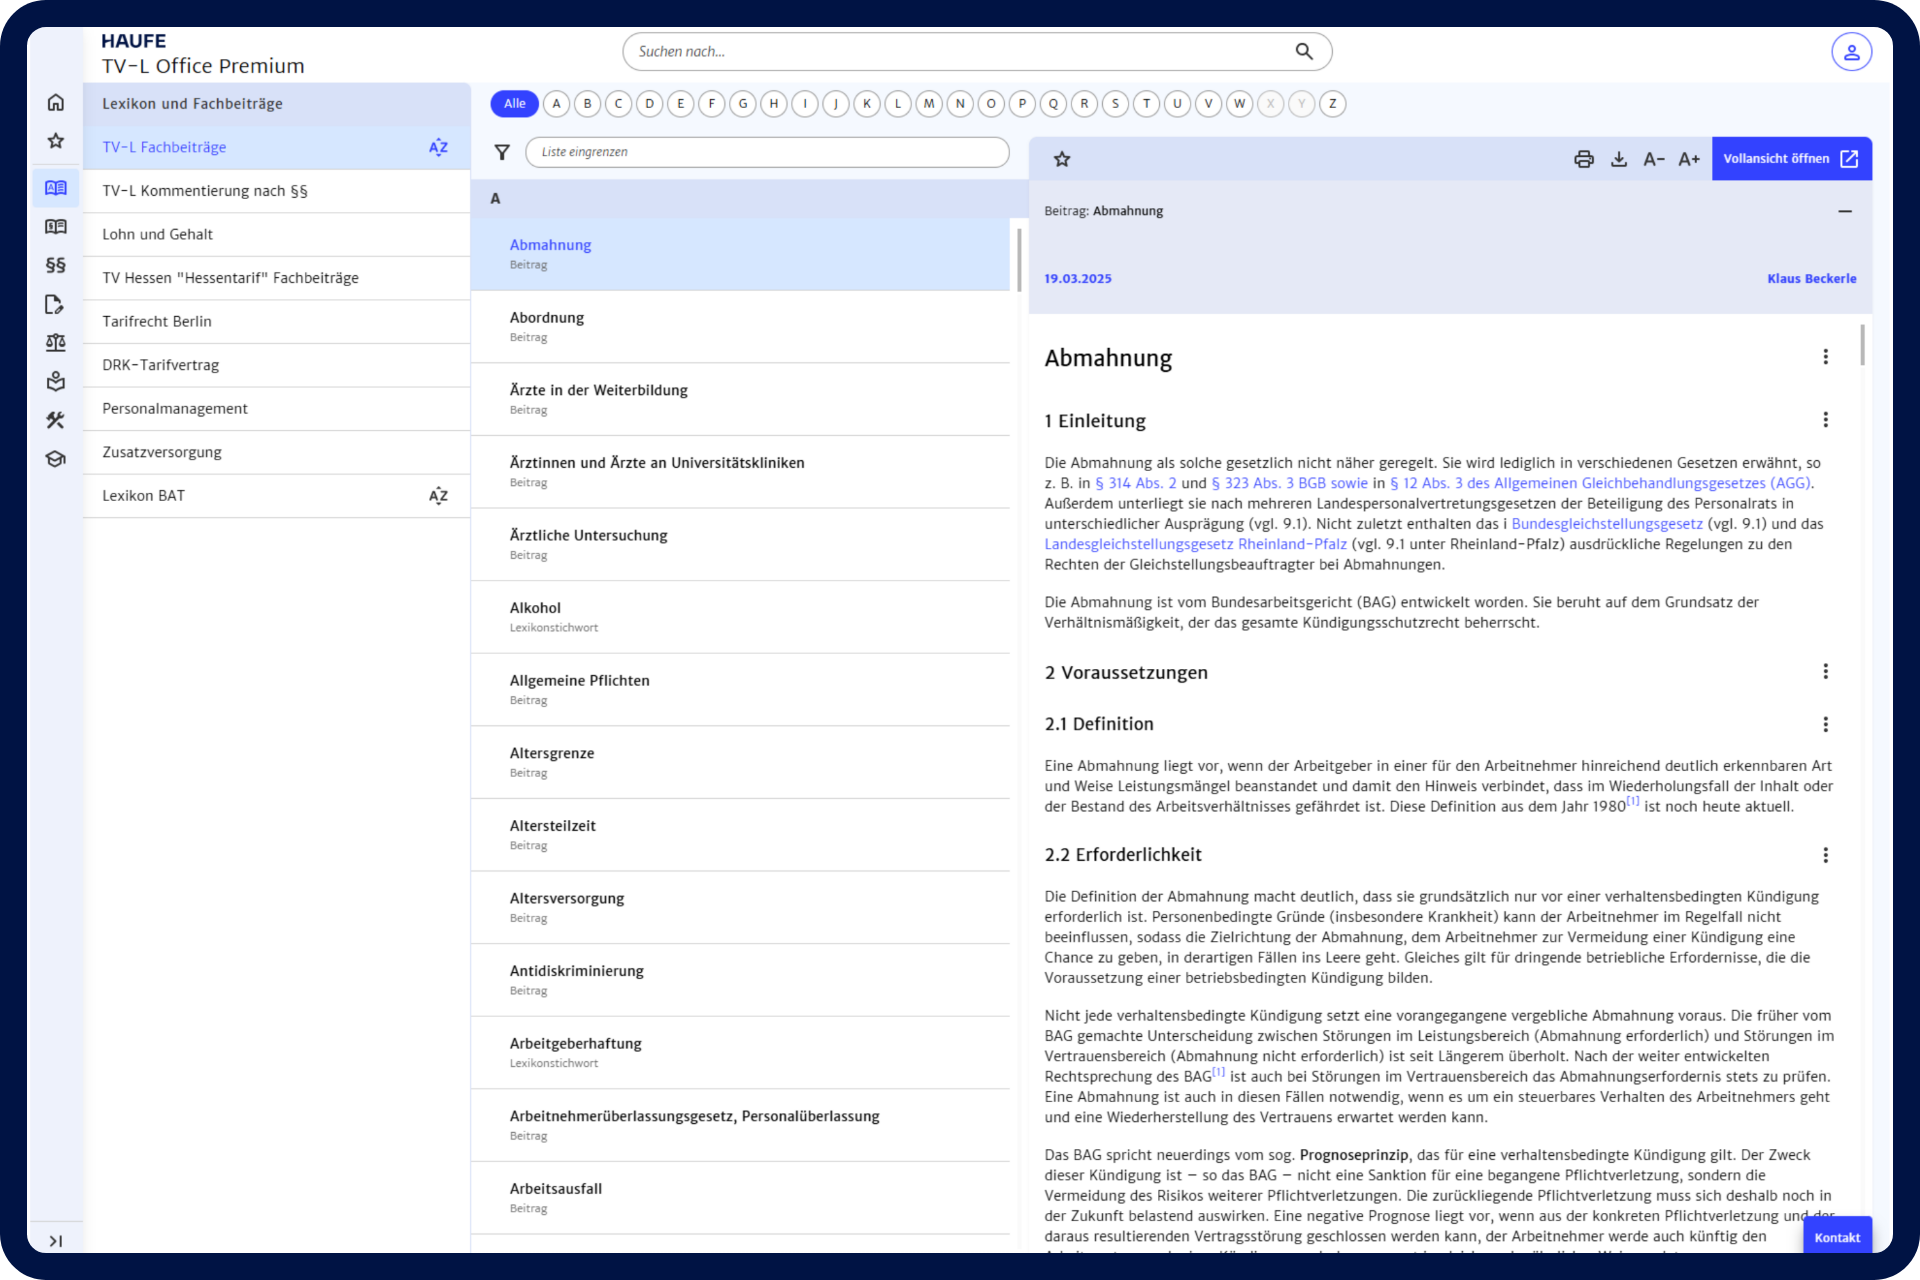The image size is (1920, 1280).
Task: Click the home icon in left sidebar
Action: click(x=56, y=103)
